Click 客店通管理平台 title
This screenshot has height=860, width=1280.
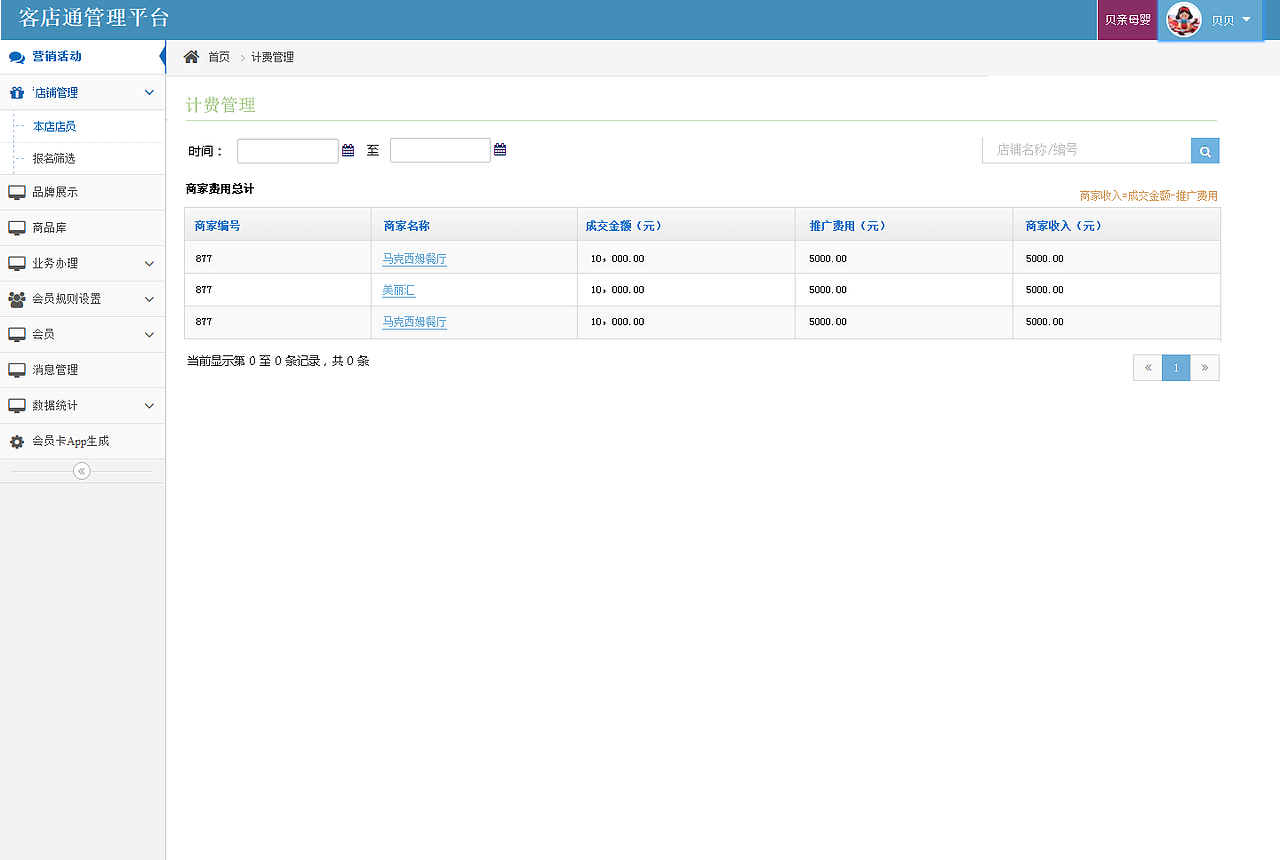pos(94,18)
